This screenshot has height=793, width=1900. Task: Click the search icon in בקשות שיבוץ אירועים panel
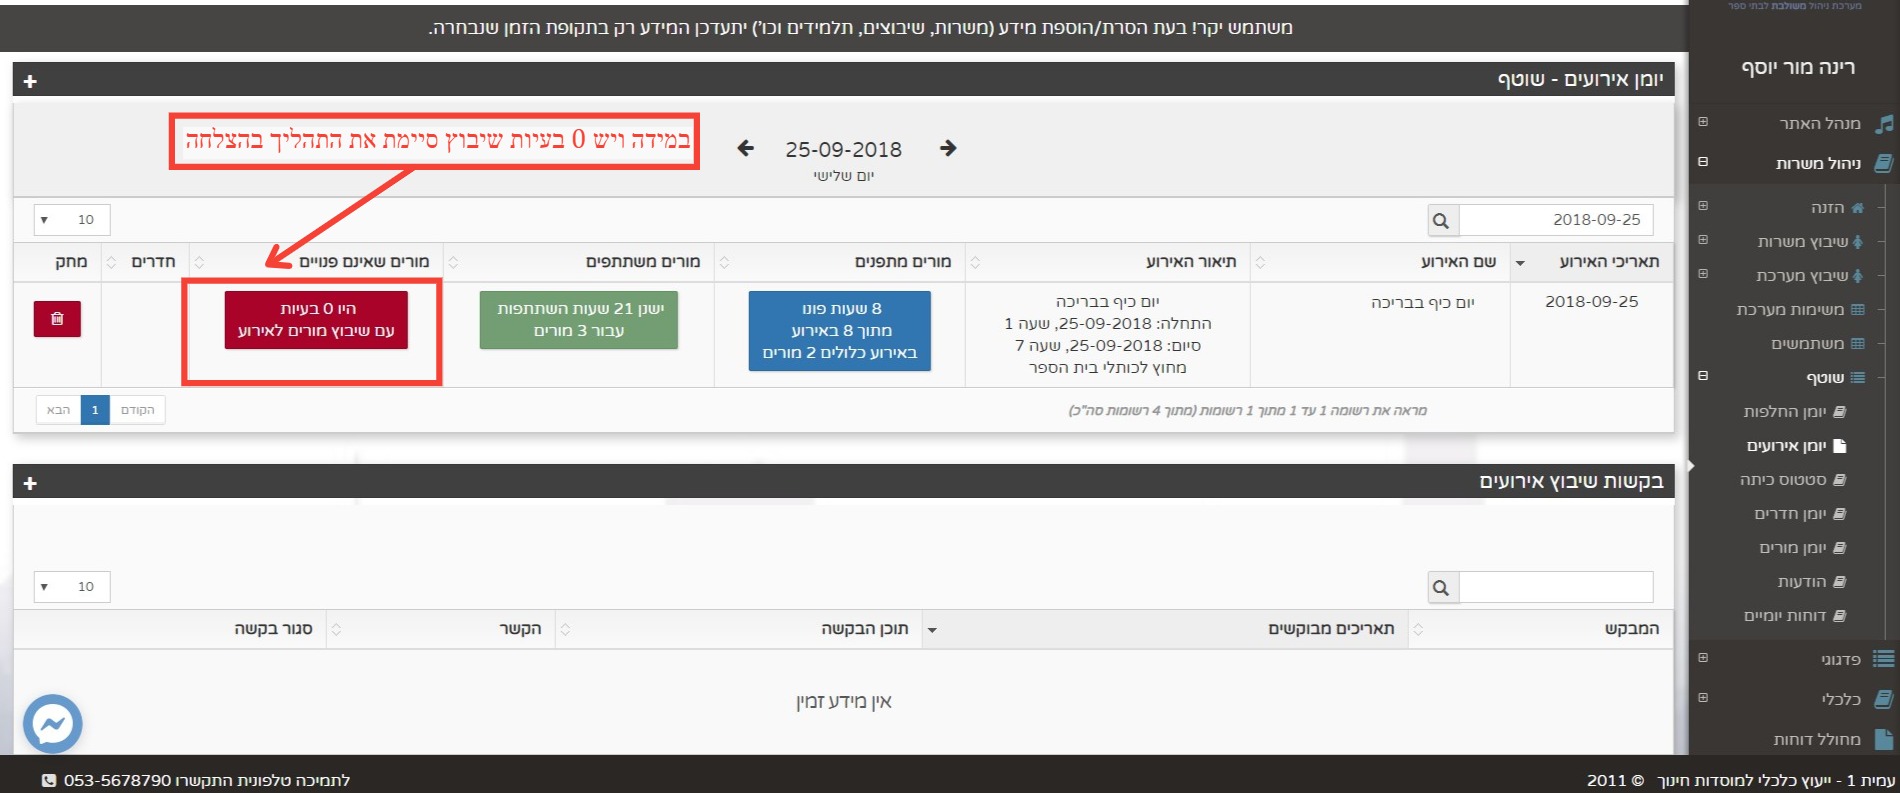tap(1441, 587)
